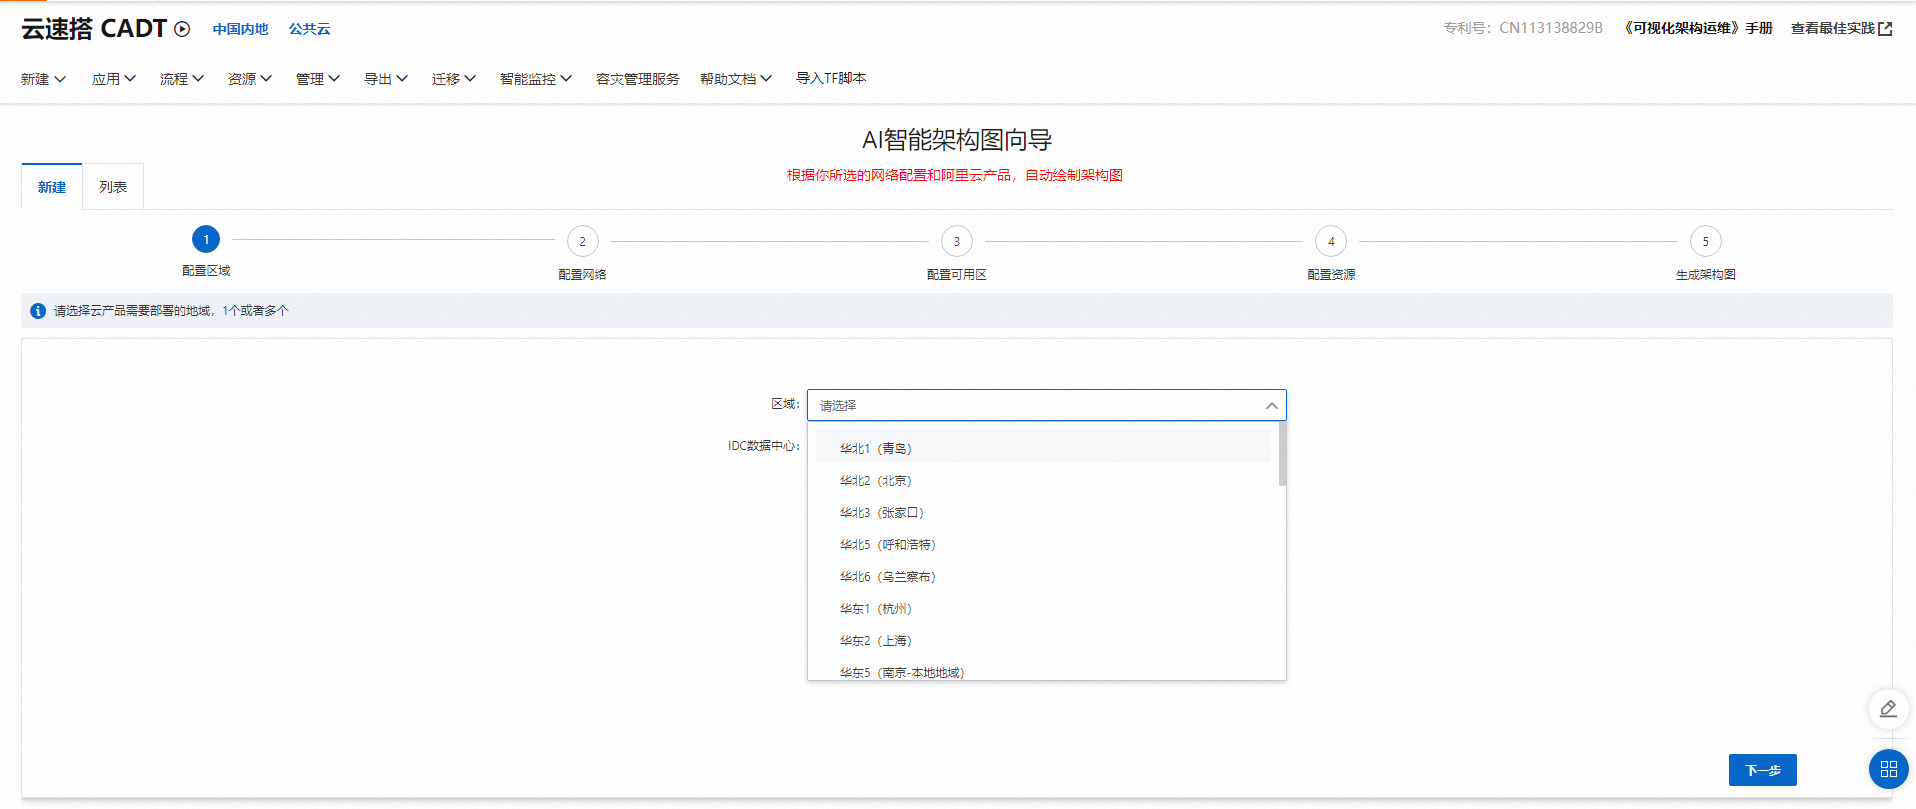Expand the 帮助文档 menu
Screen dimensions: 1916x809
[735, 79]
